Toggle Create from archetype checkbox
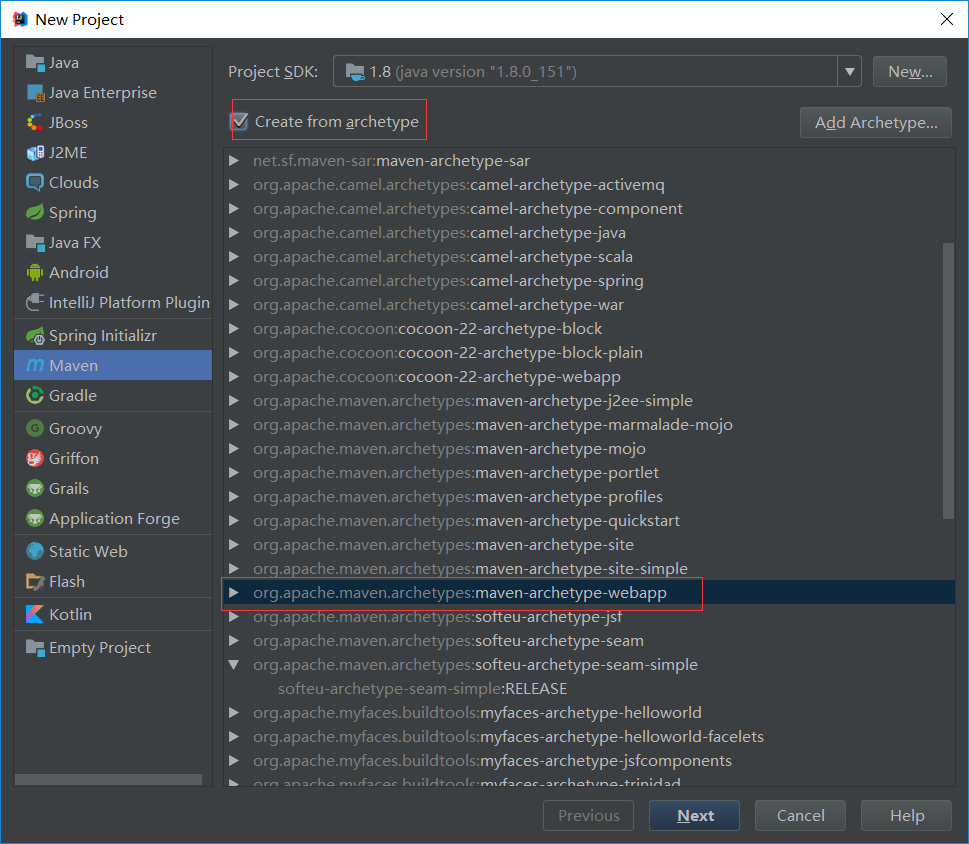The height and width of the screenshot is (844, 969). [x=240, y=122]
